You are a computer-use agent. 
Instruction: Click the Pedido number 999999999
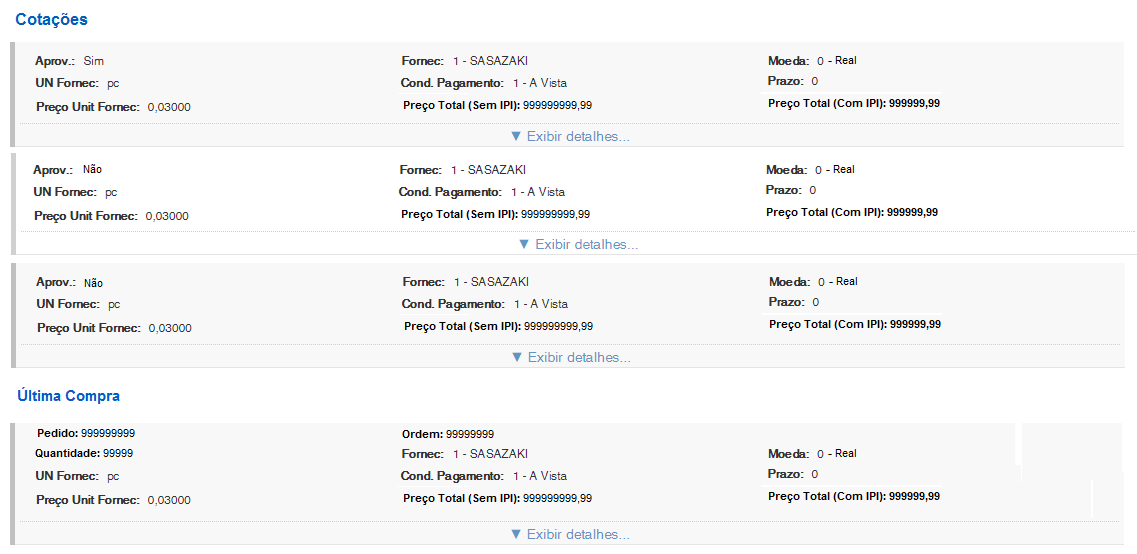tap(108, 433)
